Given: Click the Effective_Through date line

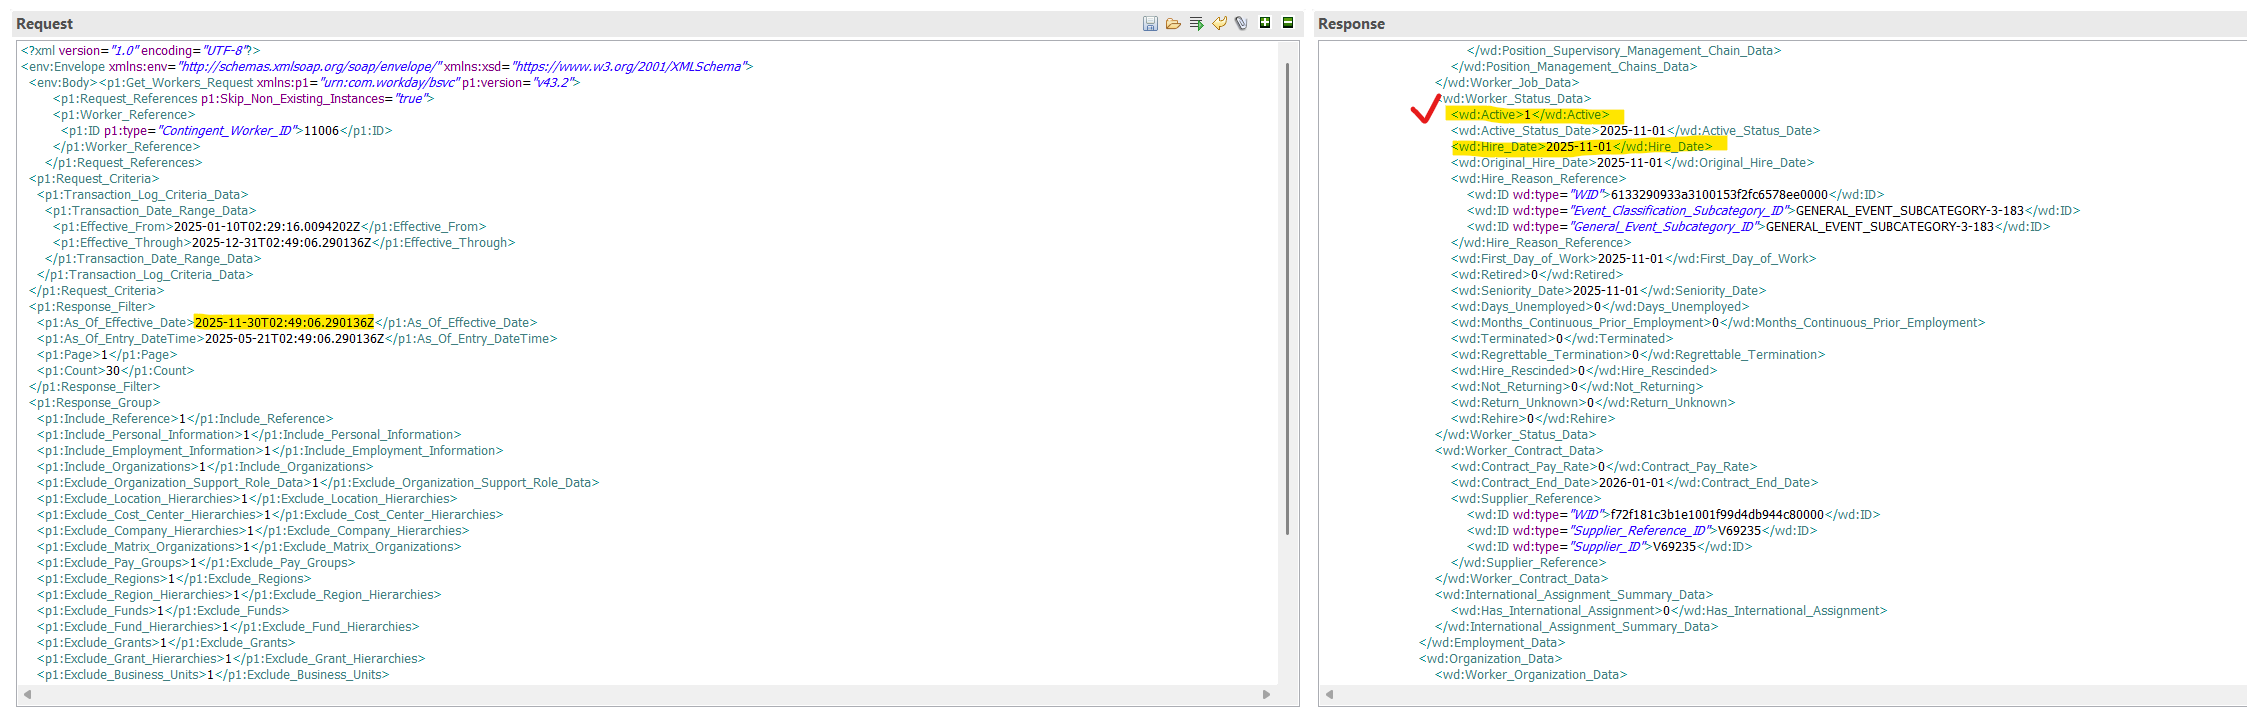Looking at the screenshot, I should (284, 242).
